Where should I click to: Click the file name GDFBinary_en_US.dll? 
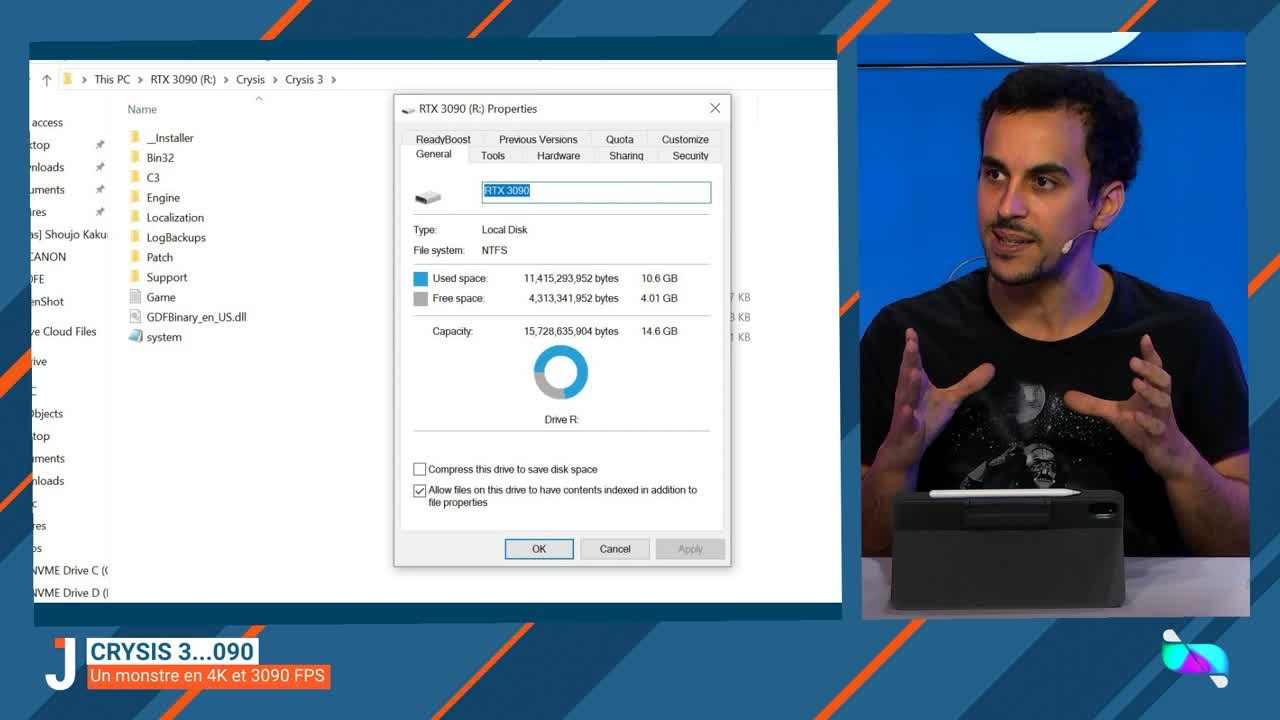pyautogui.click(x=196, y=317)
